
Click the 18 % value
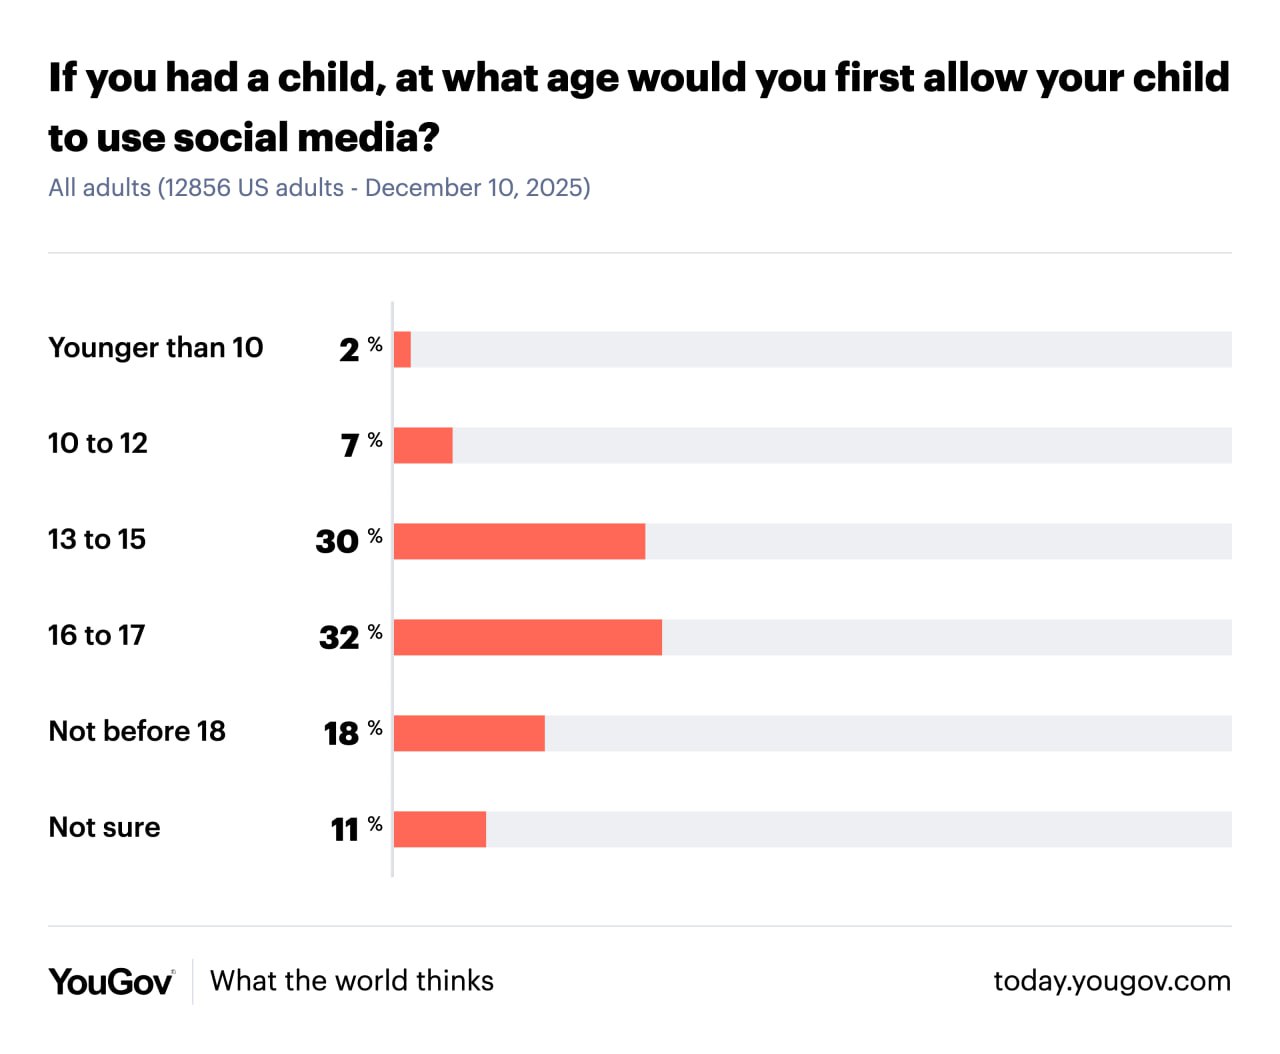351,733
